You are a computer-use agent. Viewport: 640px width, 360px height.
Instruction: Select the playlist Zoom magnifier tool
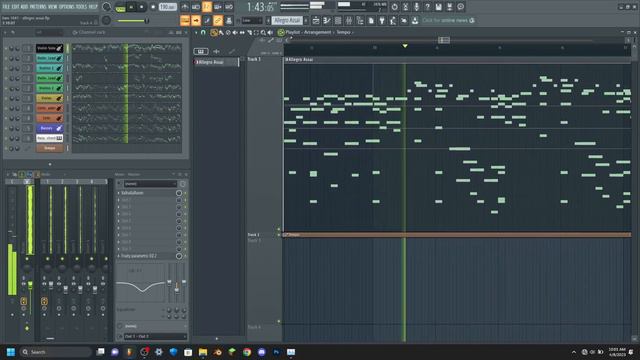tap(263, 32)
